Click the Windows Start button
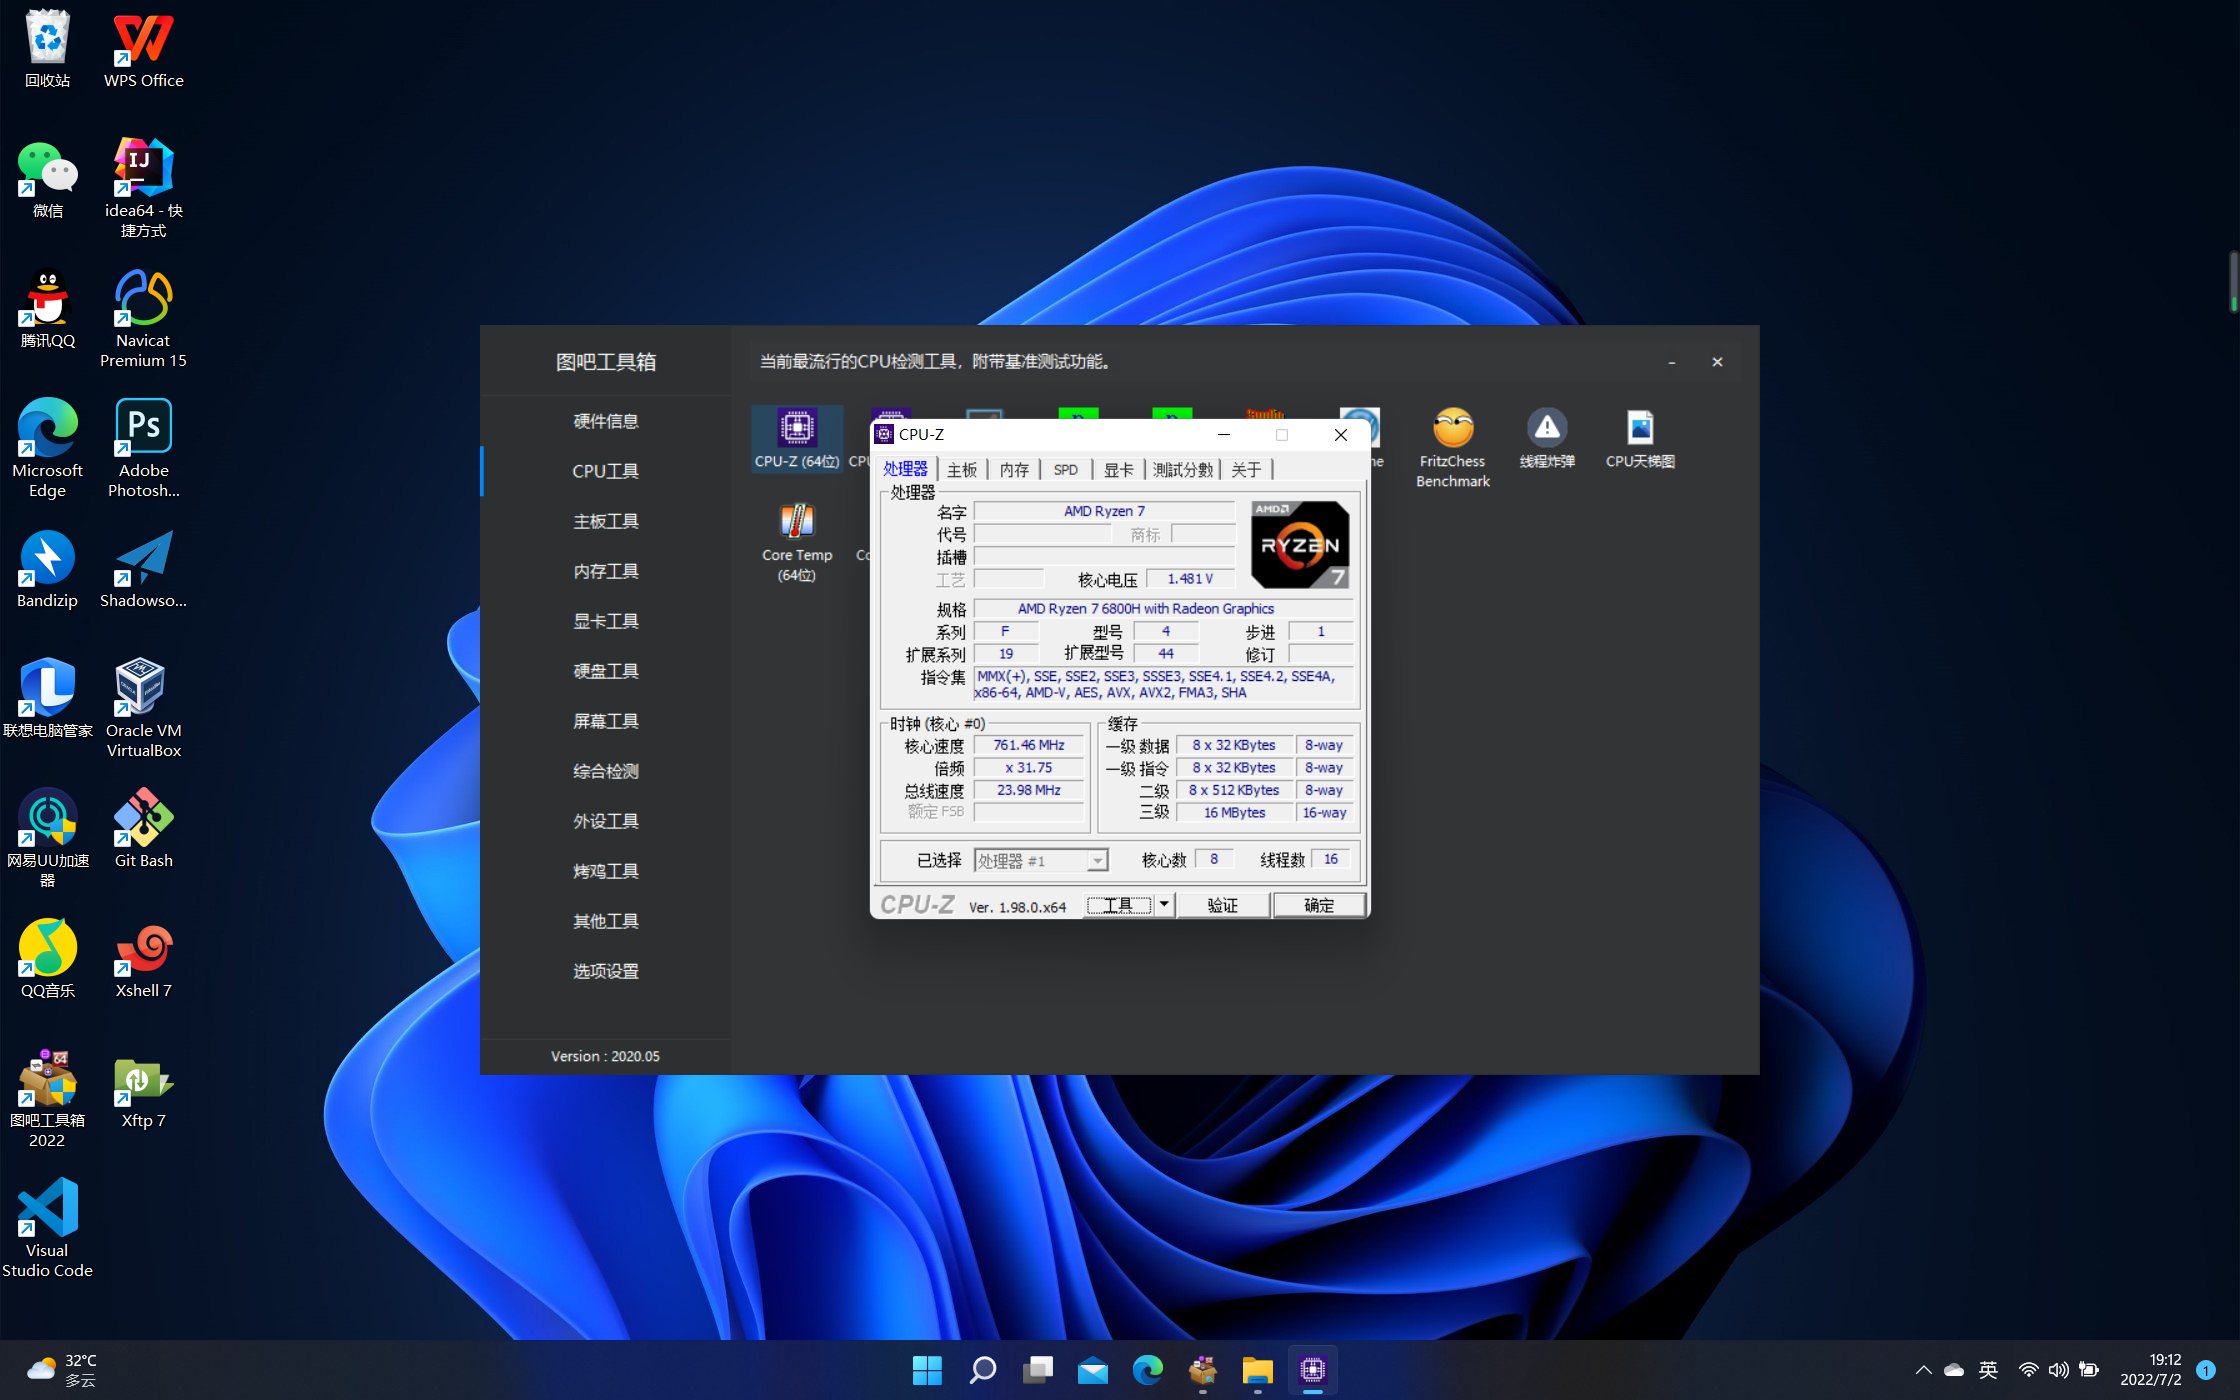 (x=927, y=1370)
